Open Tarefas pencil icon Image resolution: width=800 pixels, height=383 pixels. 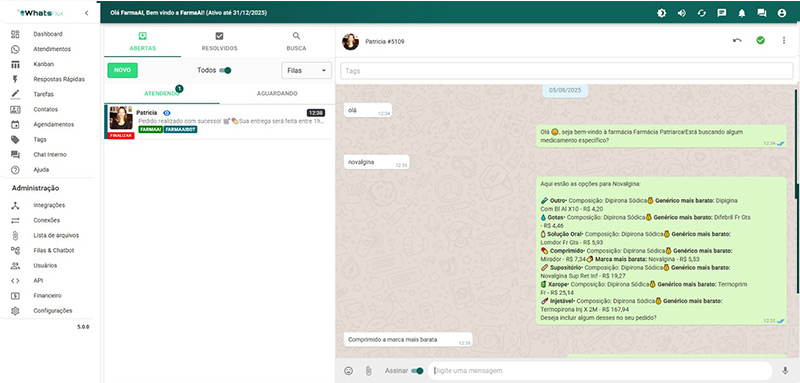(15, 94)
